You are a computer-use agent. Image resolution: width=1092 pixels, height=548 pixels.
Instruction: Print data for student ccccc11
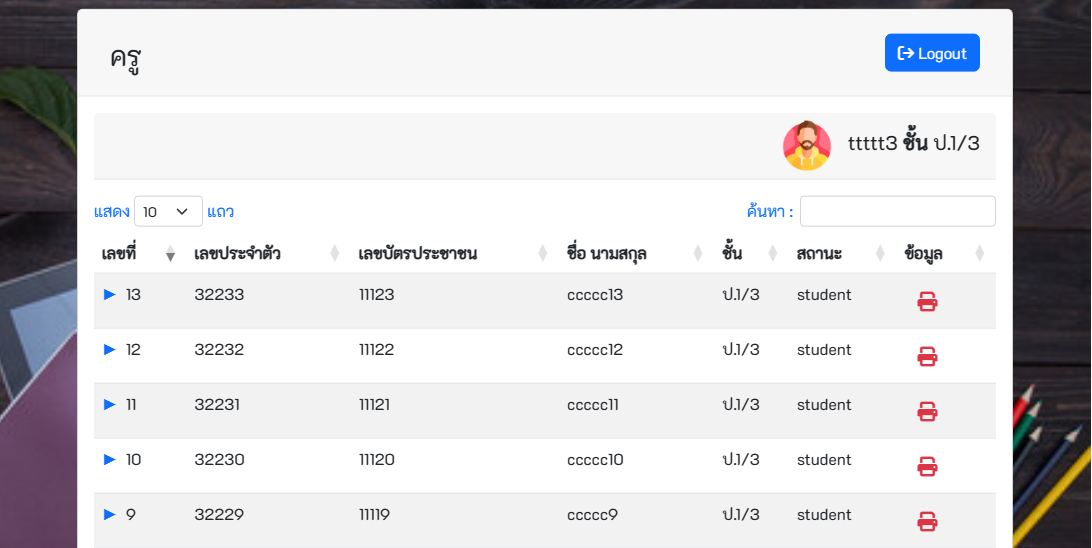click(927, 412)
